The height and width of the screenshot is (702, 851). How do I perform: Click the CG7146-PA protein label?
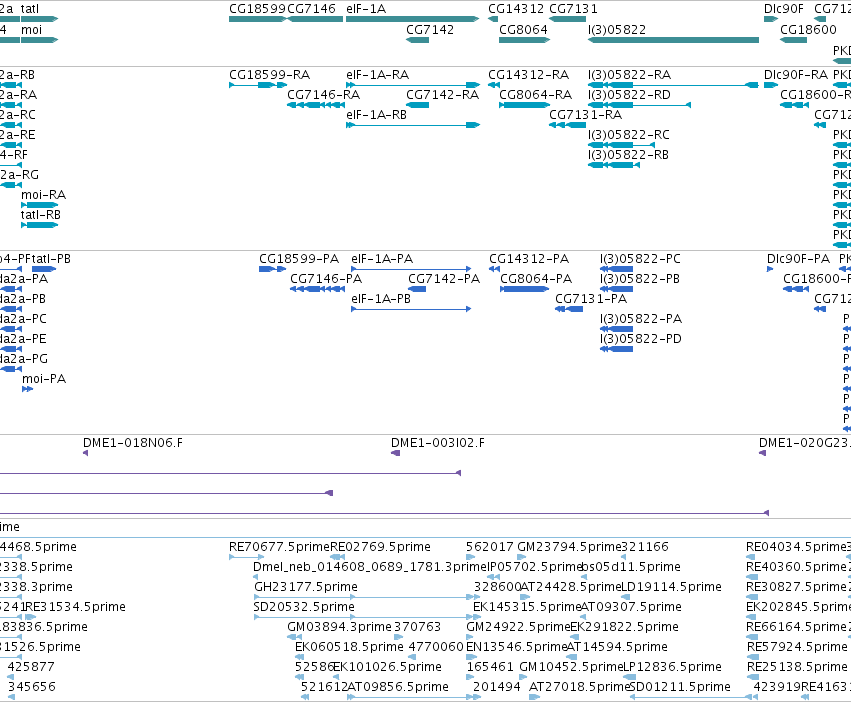[326, 279]
